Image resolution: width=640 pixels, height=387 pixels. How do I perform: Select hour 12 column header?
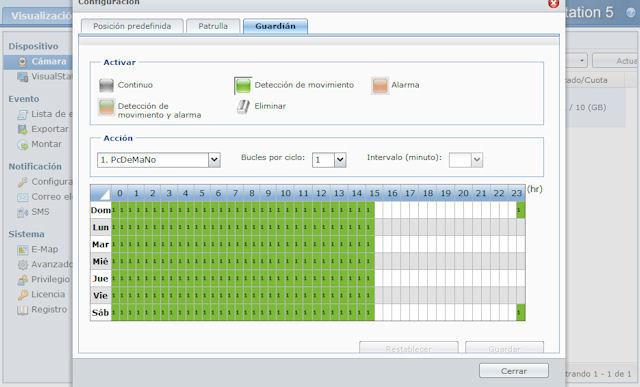tap(321, 193)
